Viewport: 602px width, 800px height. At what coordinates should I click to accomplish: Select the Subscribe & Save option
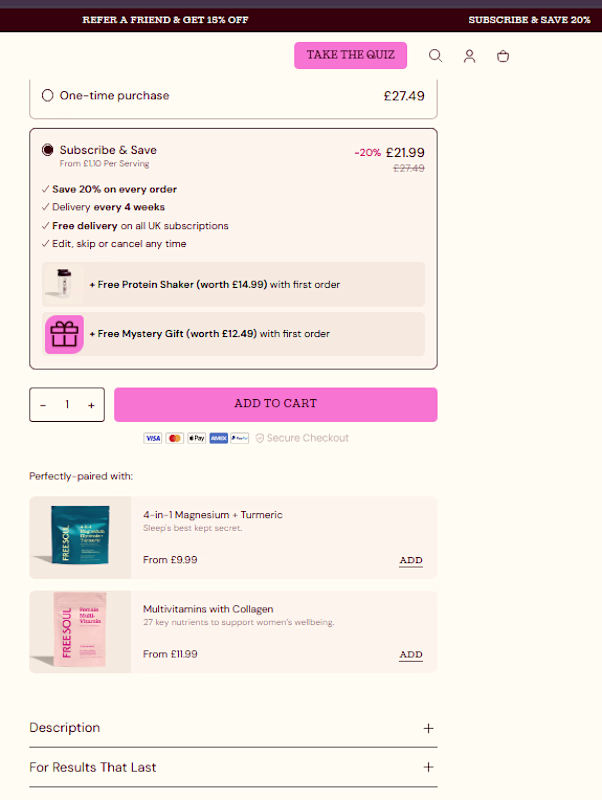[x=48, y=150]
